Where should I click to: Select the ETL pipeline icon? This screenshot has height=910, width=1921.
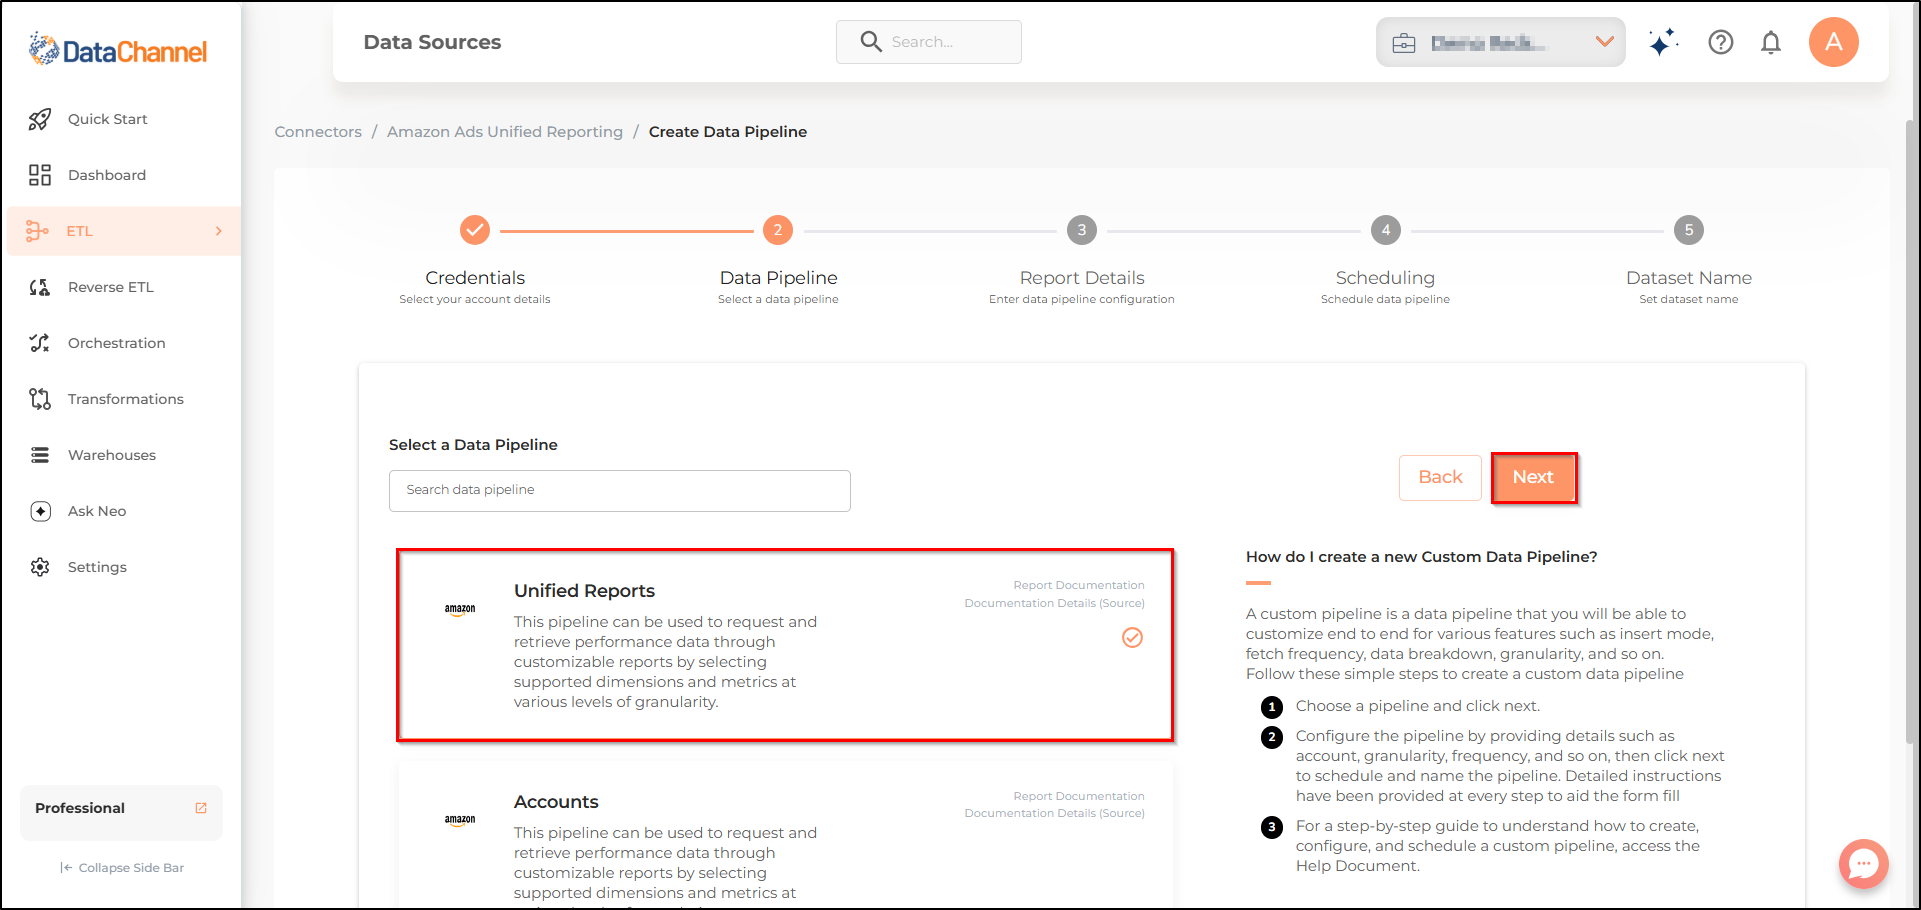[x=38, y=231]
